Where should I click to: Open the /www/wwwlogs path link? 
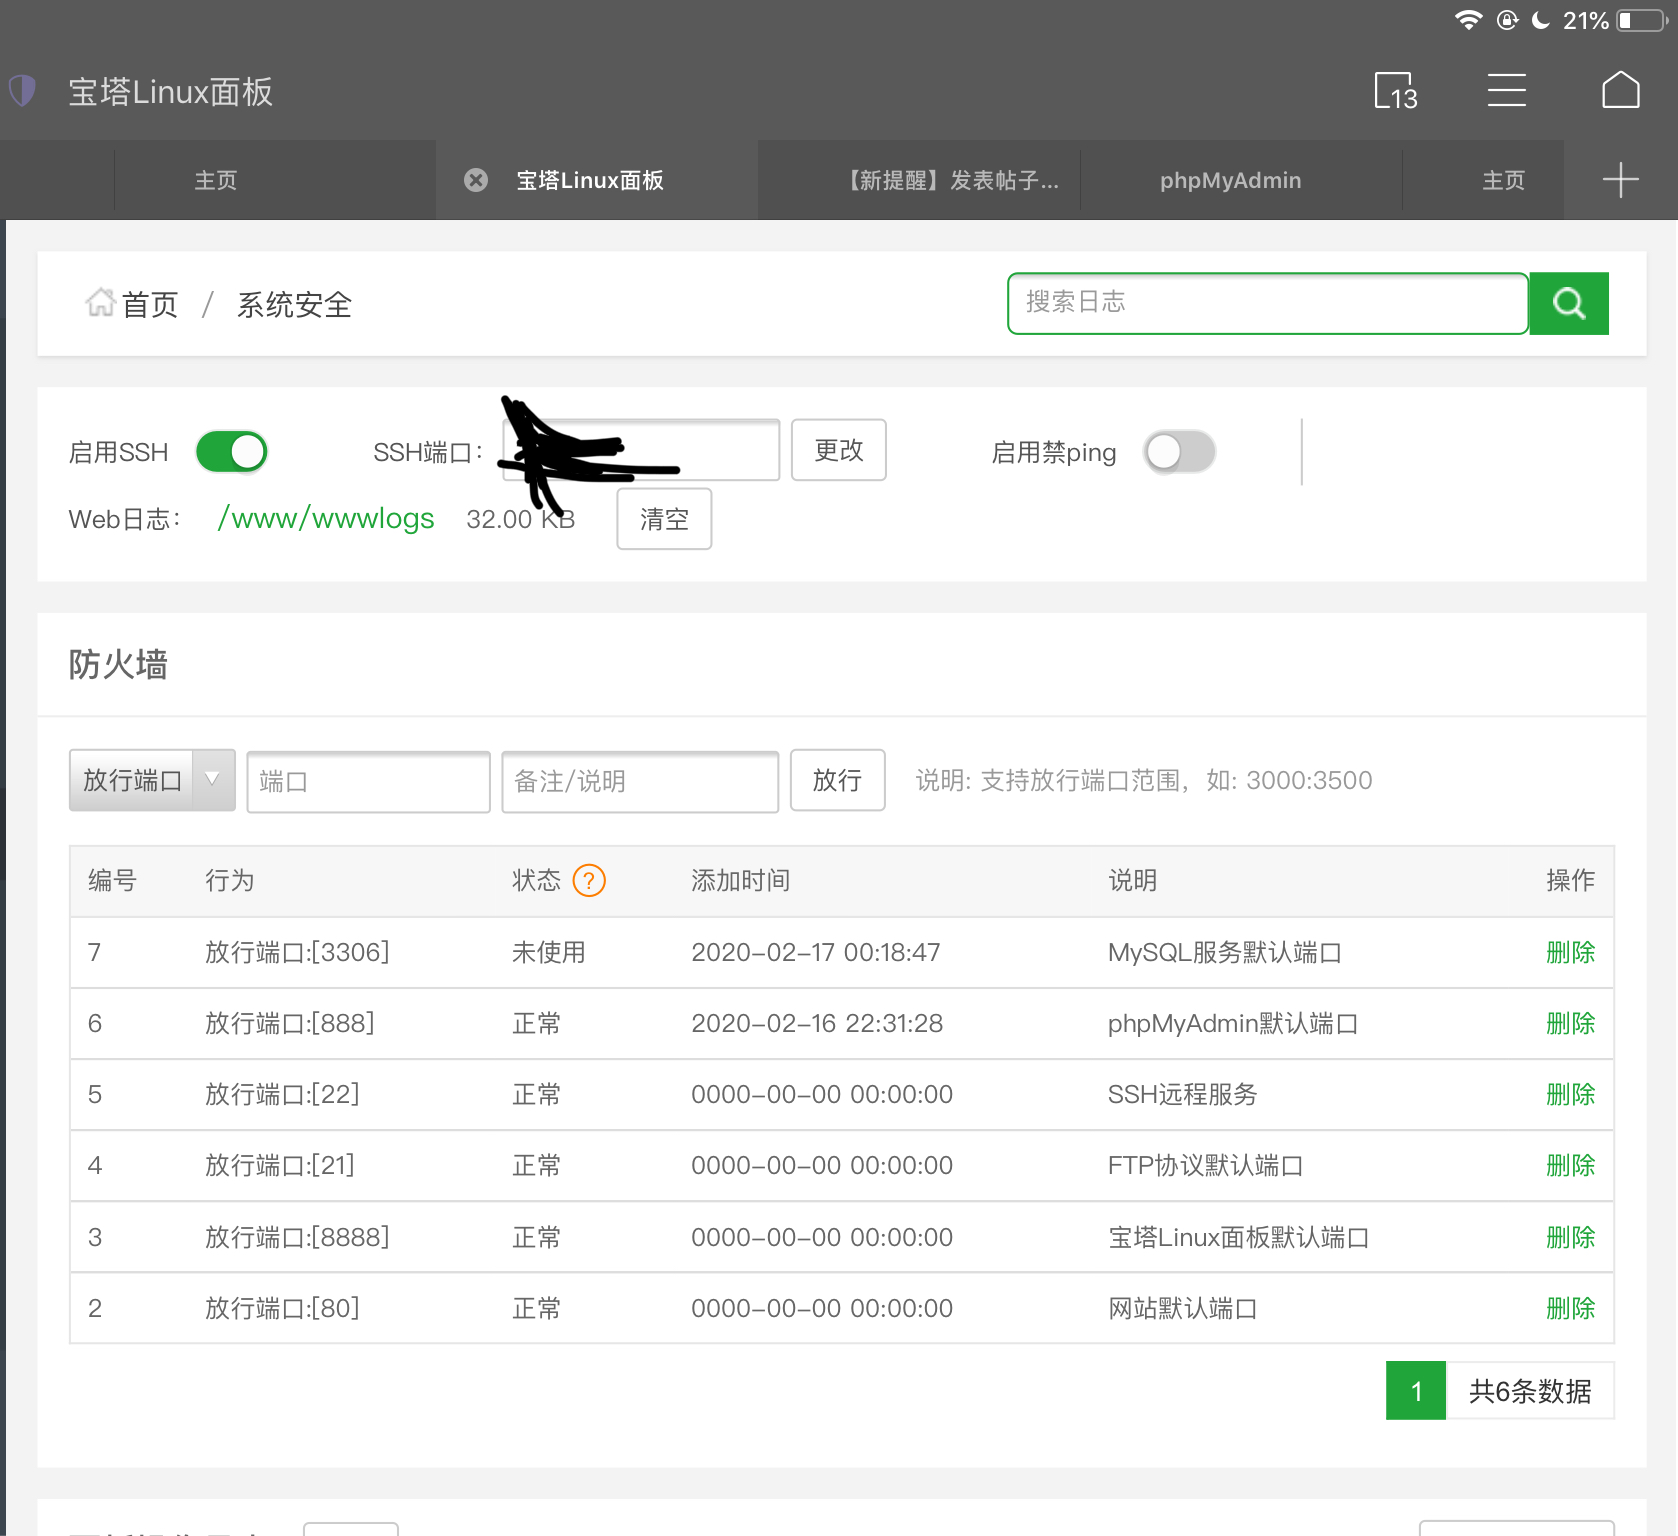click(x=326, y=519)
